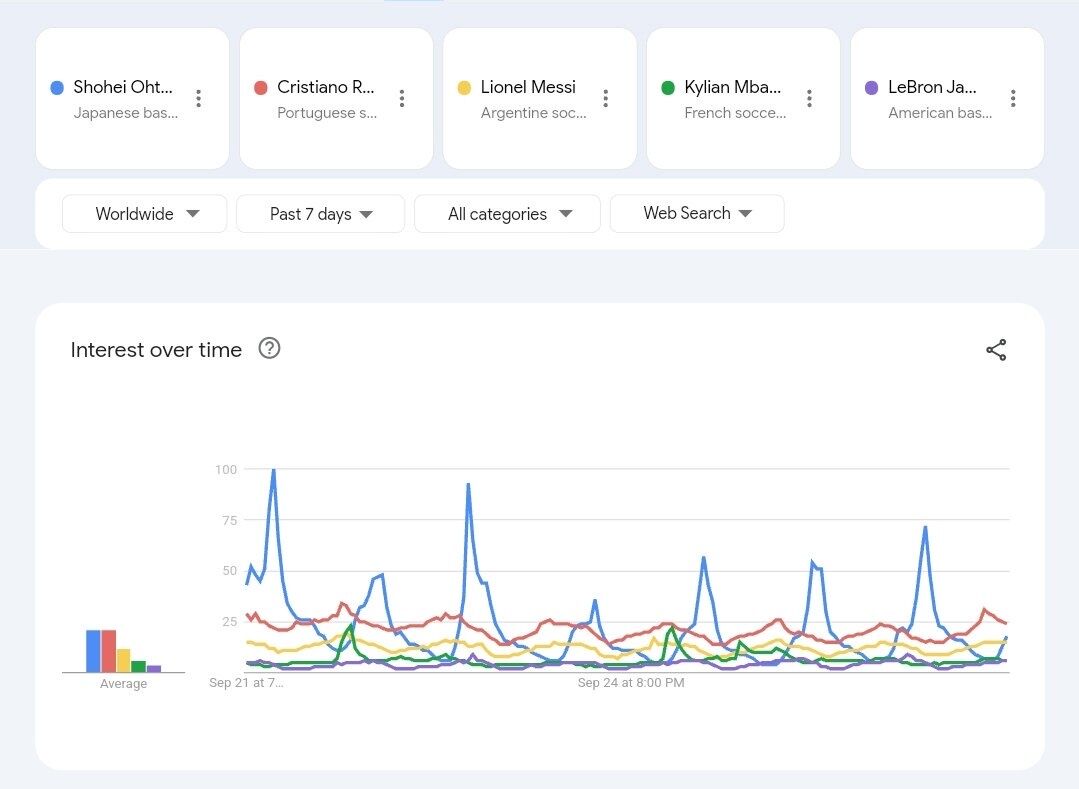The image size is (1079, 789).
Task: Open the Lionel Messi three-dot menu
Action: coord(606,98)
